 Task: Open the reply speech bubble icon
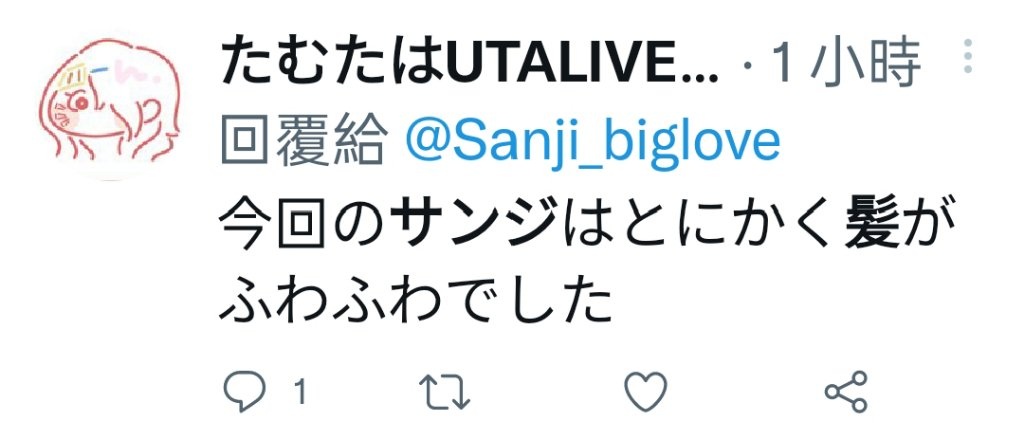[245, 391]
